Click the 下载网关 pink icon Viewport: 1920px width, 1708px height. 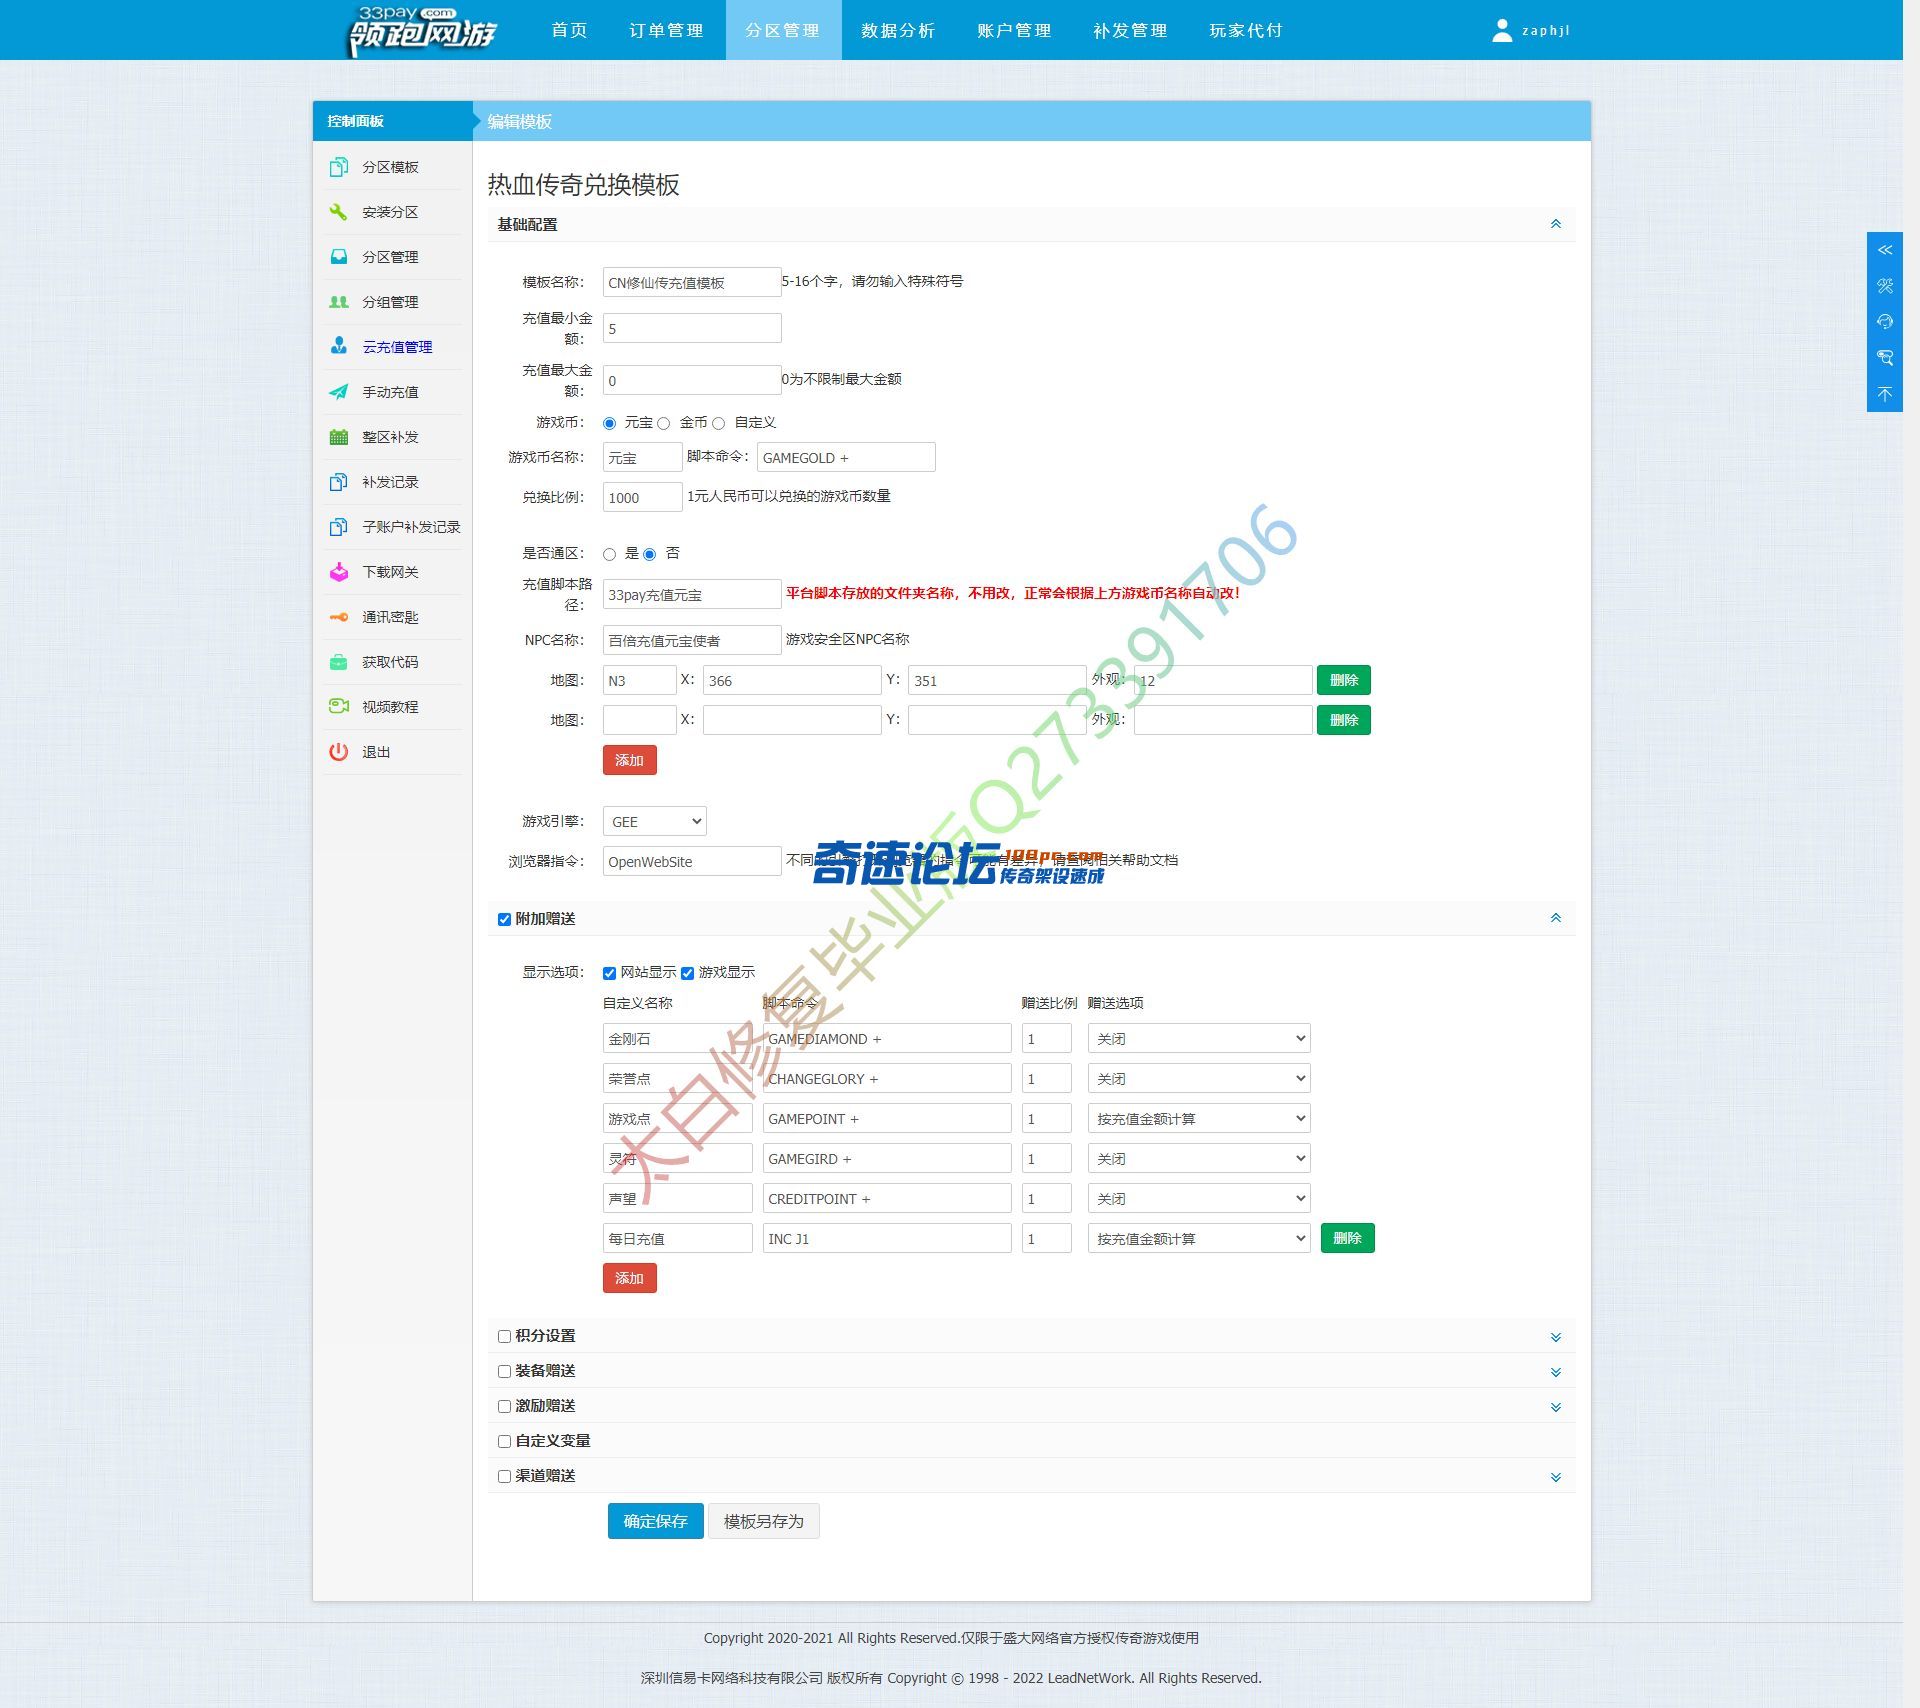pos(339,572)
